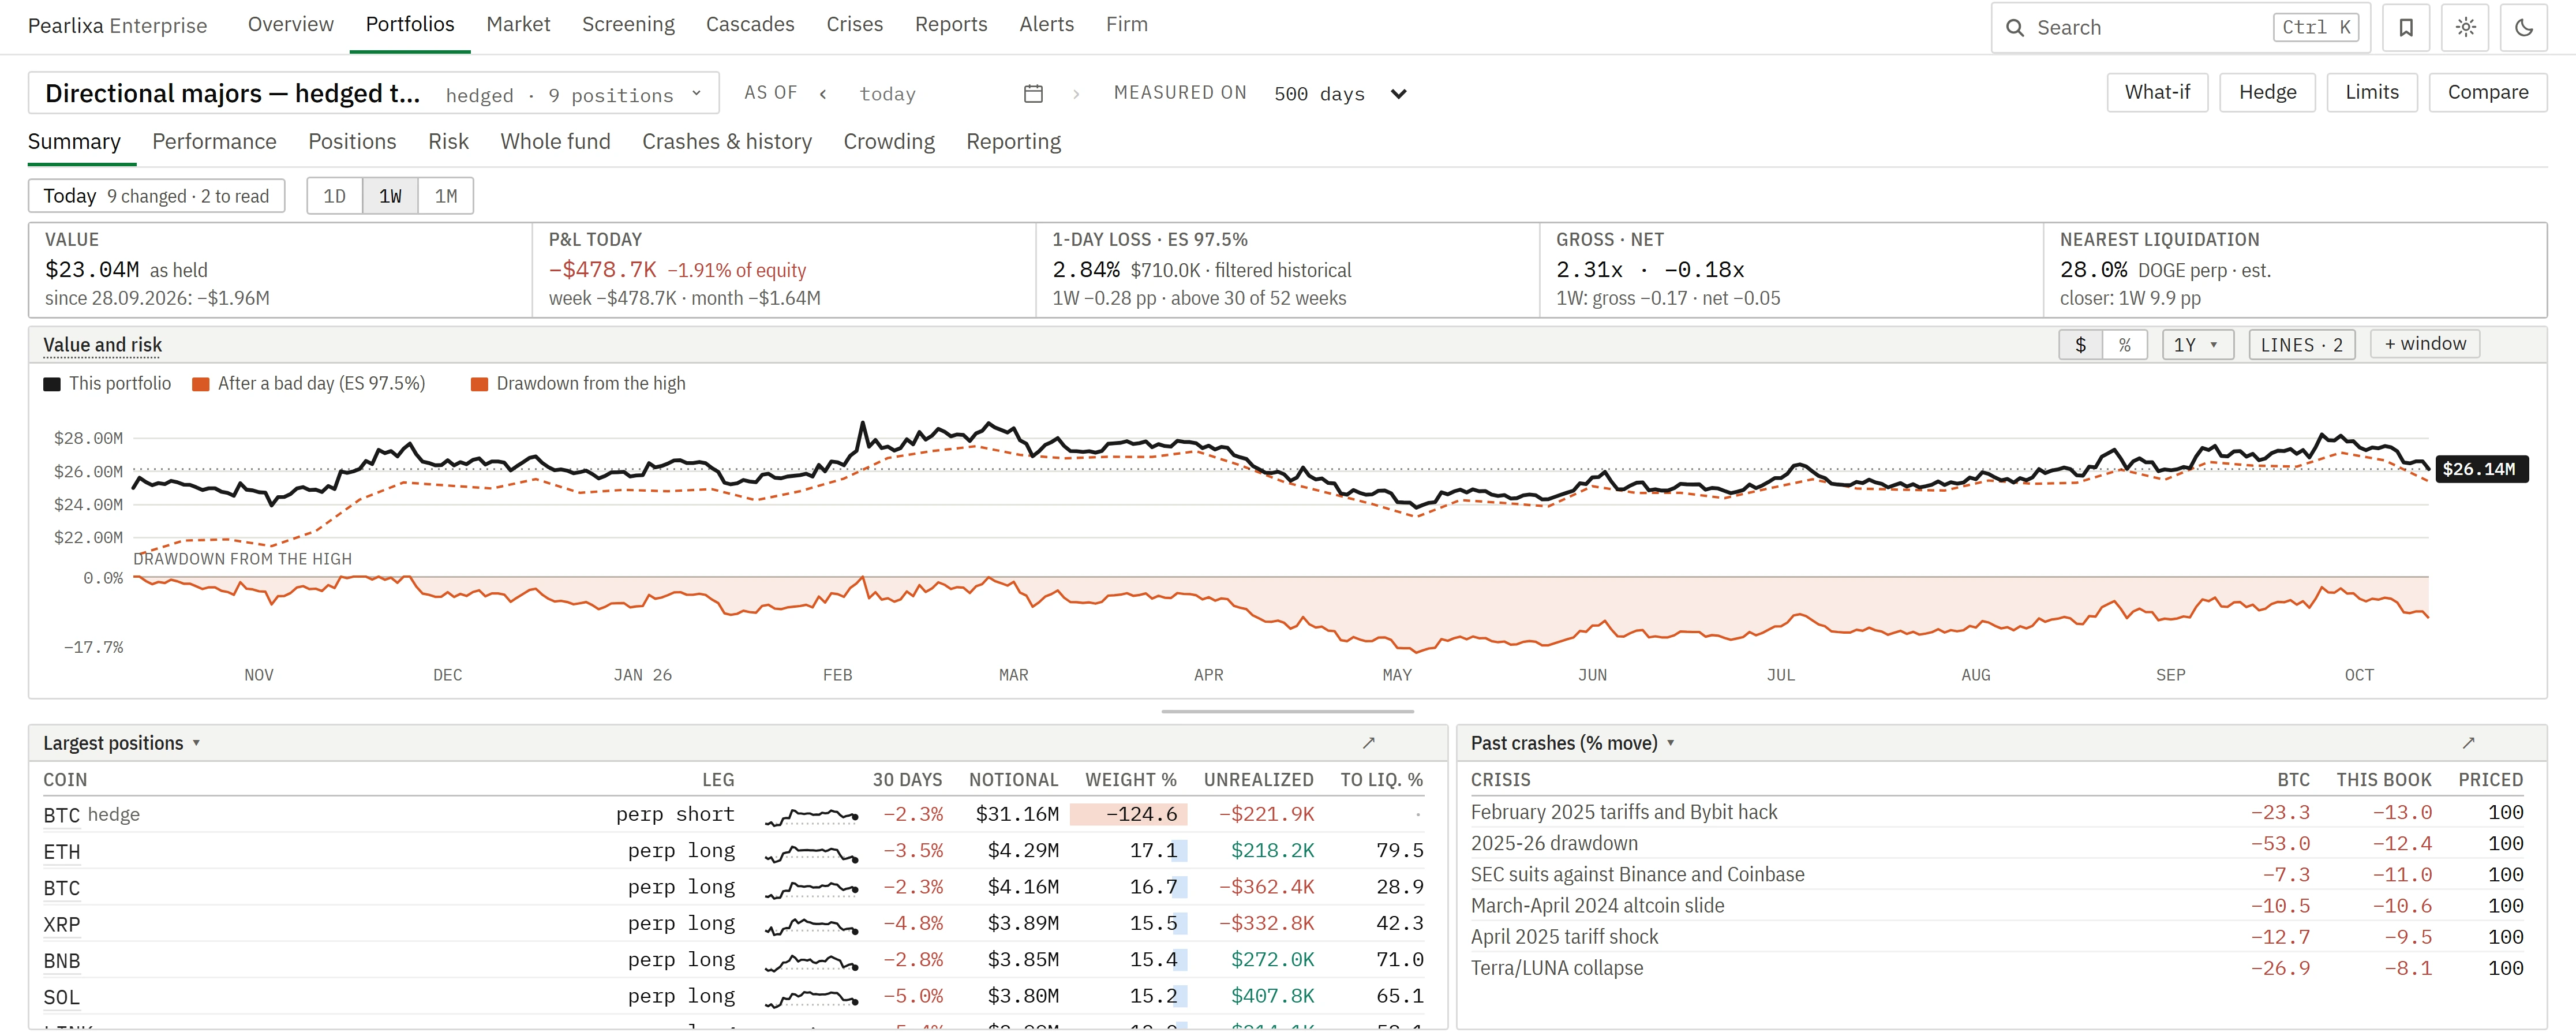This screenshot has height=1032, width=2576.
Task: Switch chart to dollar units
Action: tap(2080, 345)
